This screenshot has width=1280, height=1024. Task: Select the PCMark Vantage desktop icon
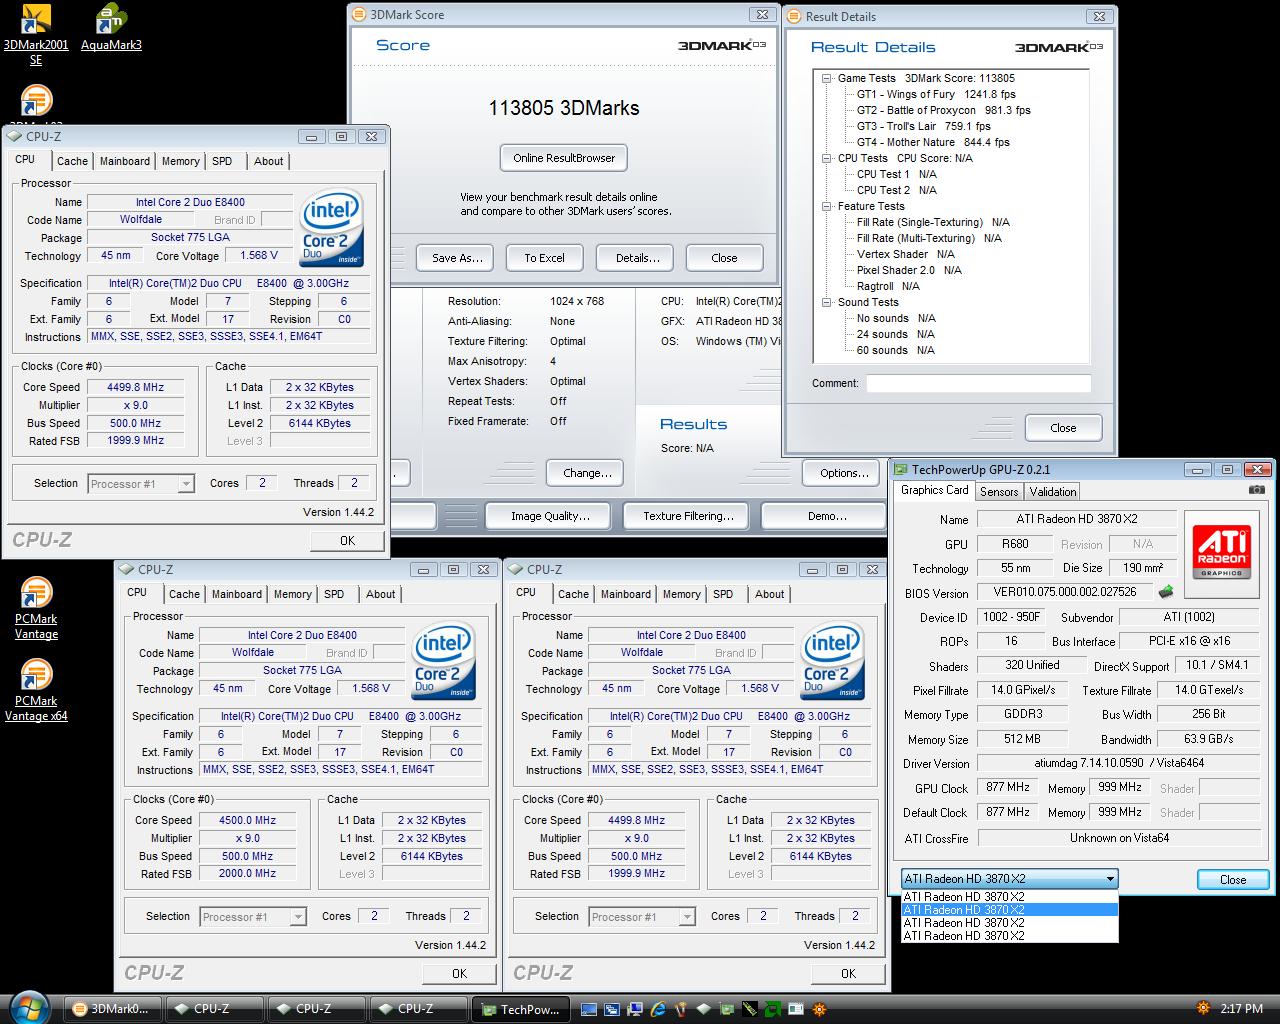pyautogui.click(x=36, y=608)
